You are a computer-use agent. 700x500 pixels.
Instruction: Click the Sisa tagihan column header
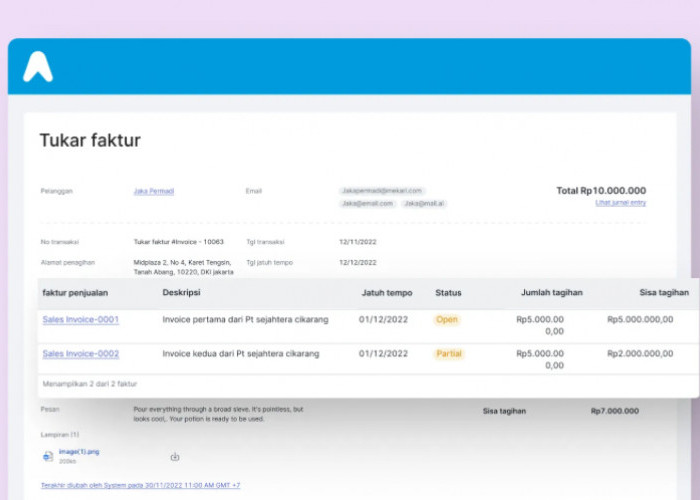point(663,293)
